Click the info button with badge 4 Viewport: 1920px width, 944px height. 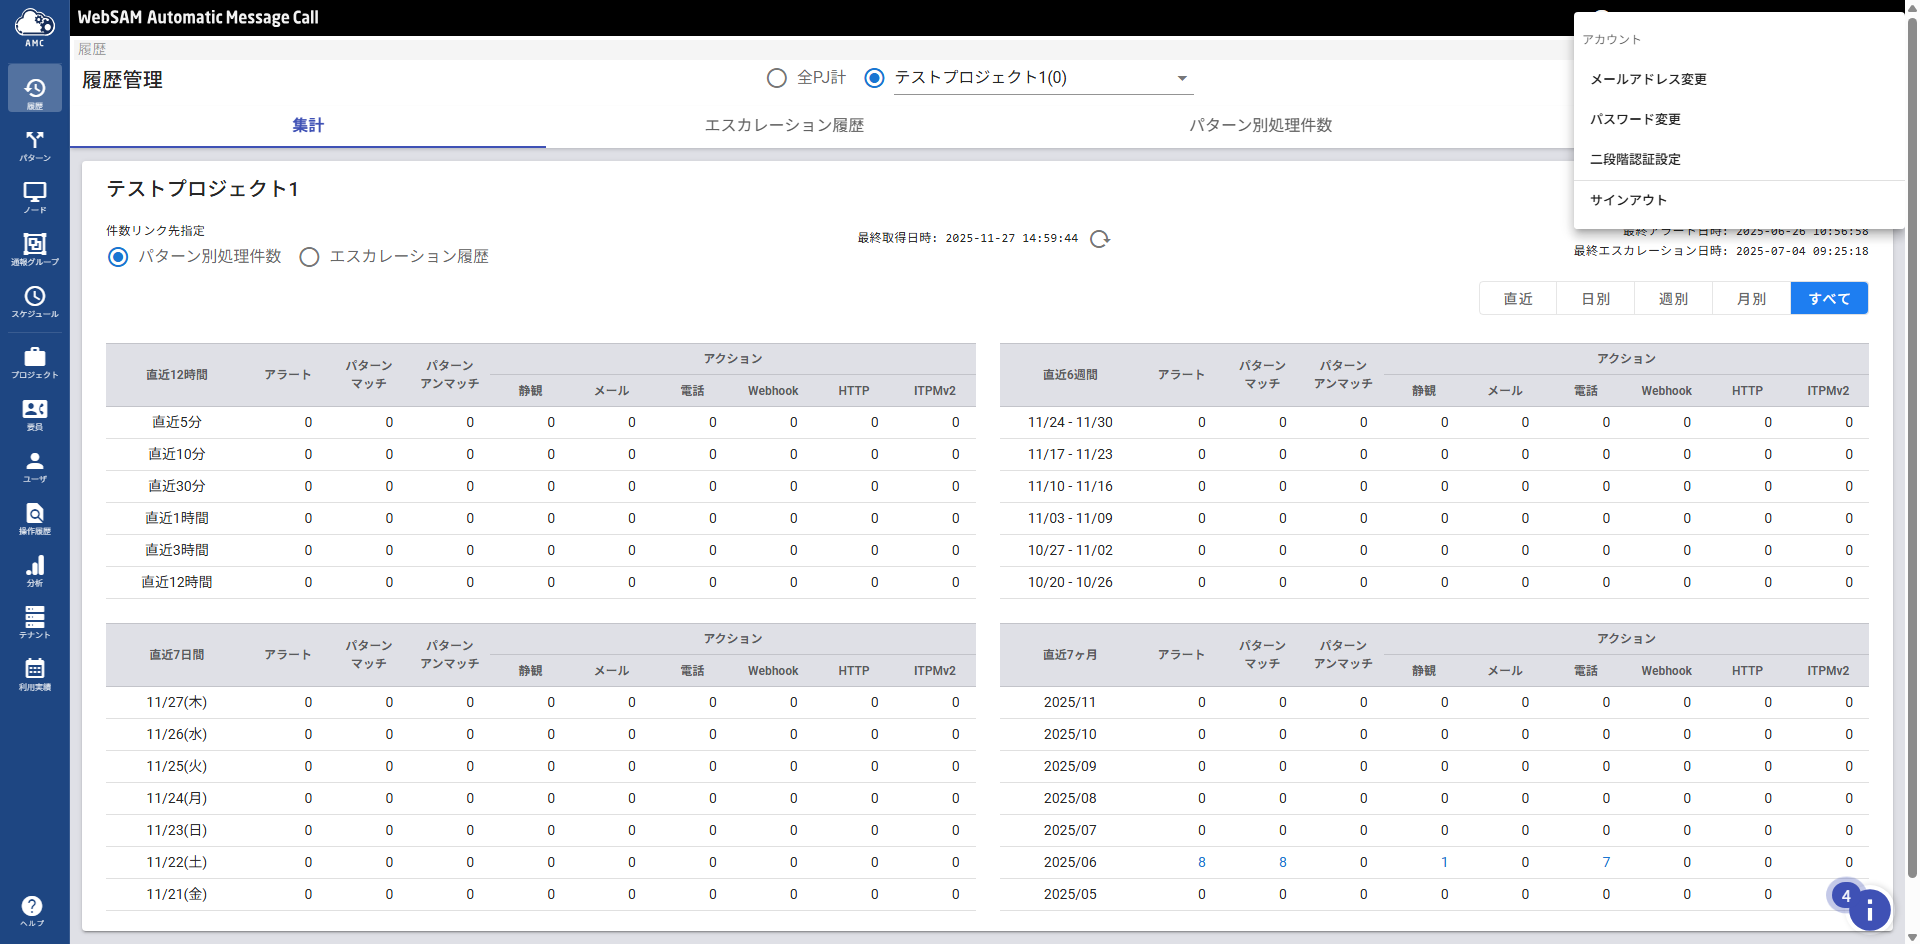pyautogui.click(x=1869, y=909)
